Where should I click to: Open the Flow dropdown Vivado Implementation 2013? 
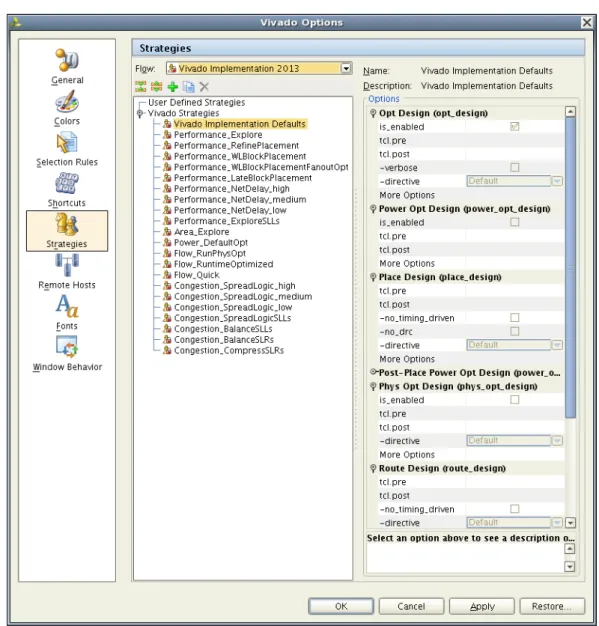point(259,68)
